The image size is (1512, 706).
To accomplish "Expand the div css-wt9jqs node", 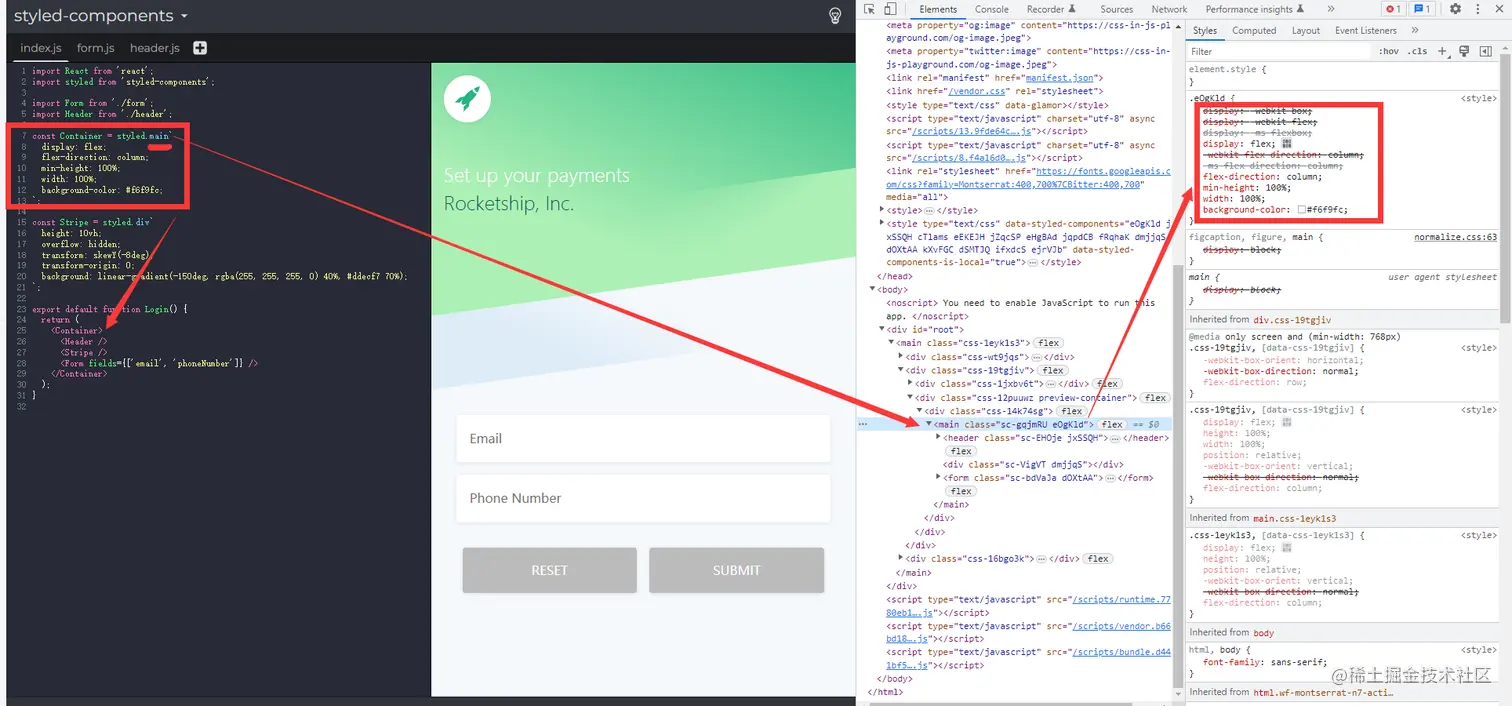I will point(900,356).
